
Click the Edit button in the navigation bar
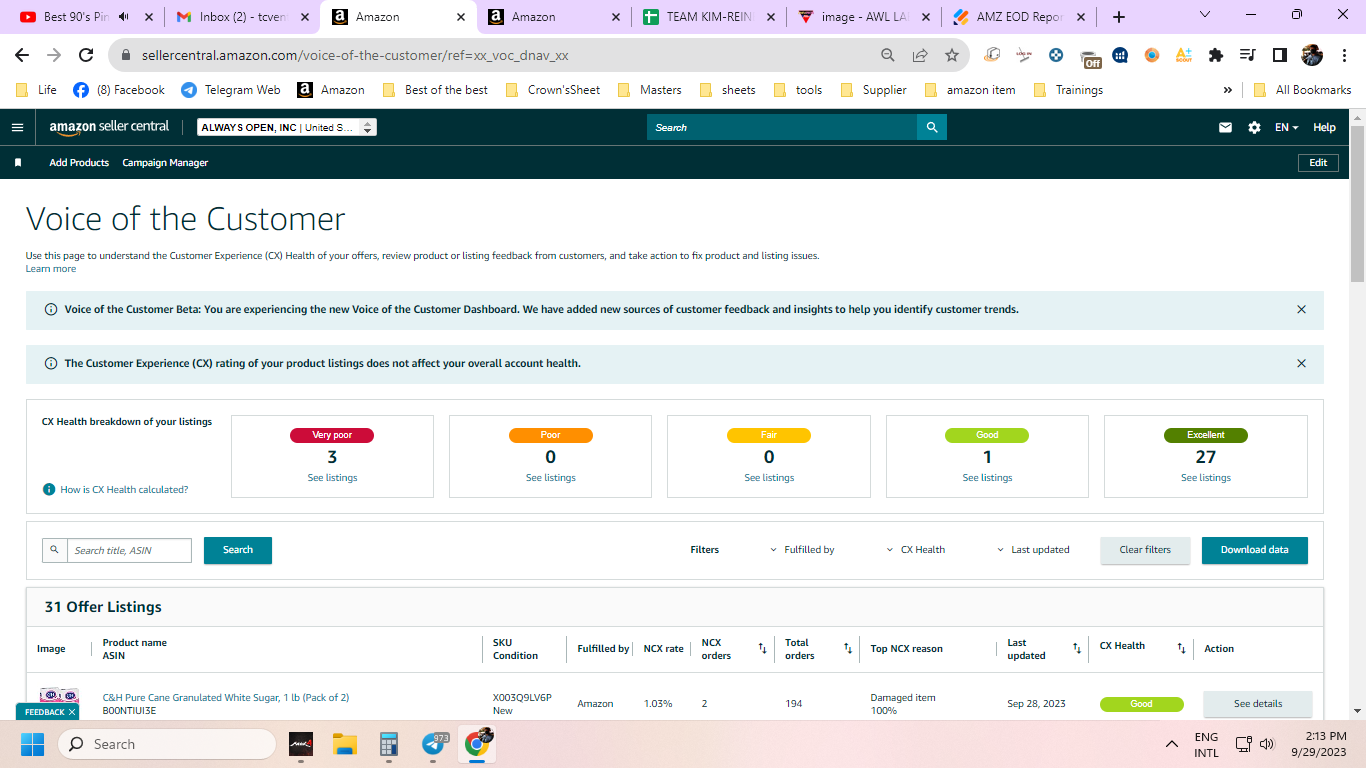[x=1318, y=163]
